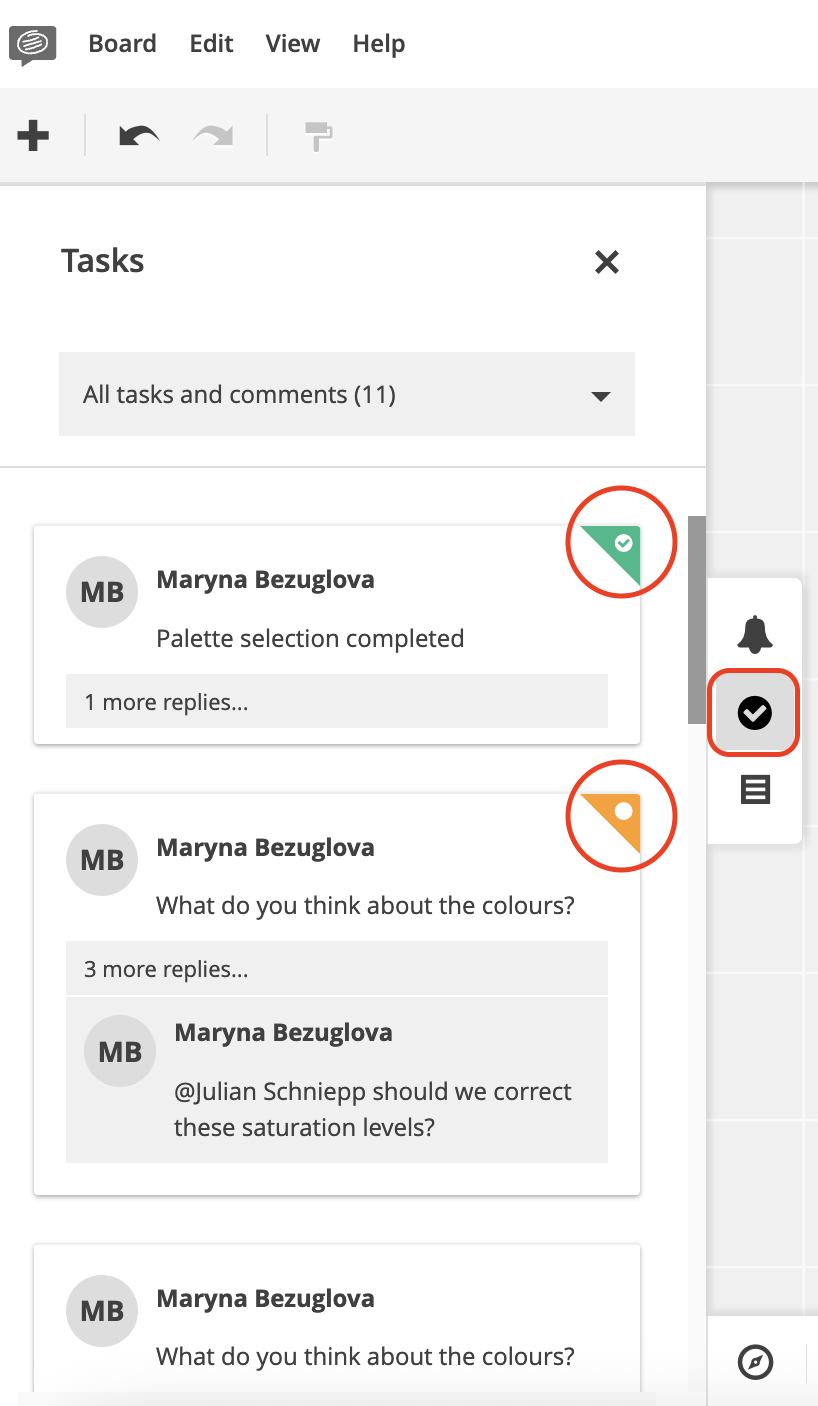Close the Tasks panel
Screen dimensions: 818x1406
[x=607, y=262]
